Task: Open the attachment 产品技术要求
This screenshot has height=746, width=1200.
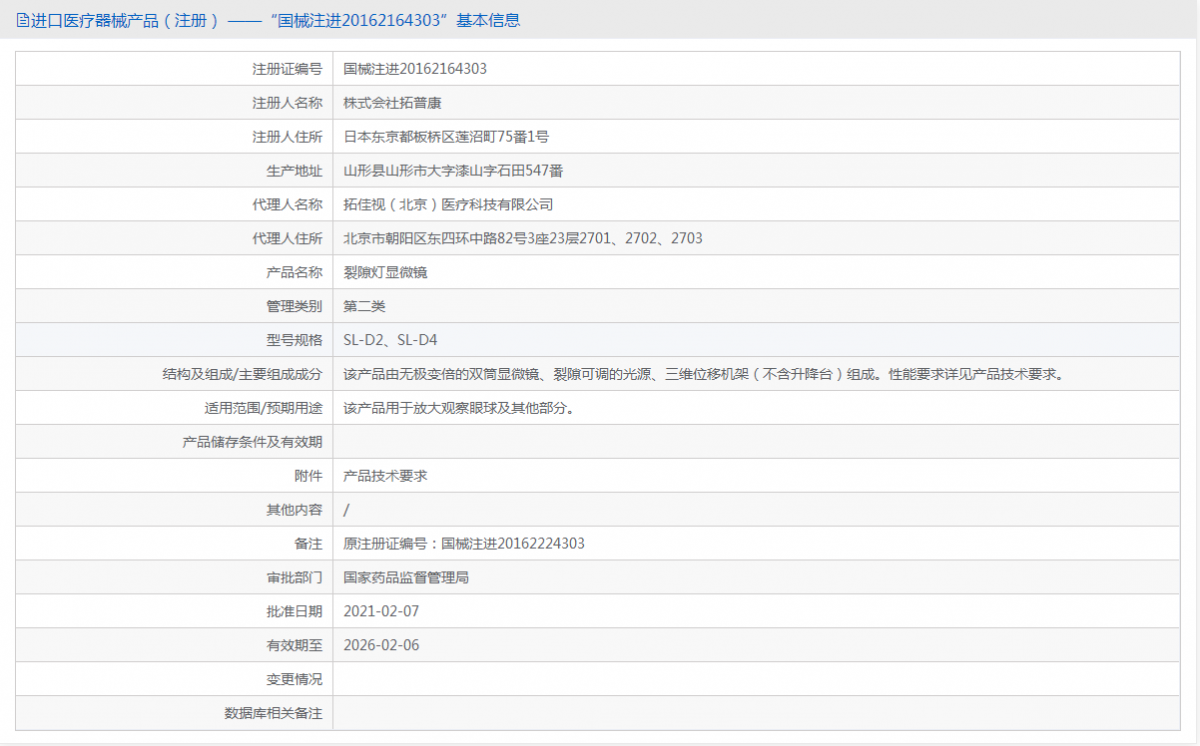Action: [385, 476]
